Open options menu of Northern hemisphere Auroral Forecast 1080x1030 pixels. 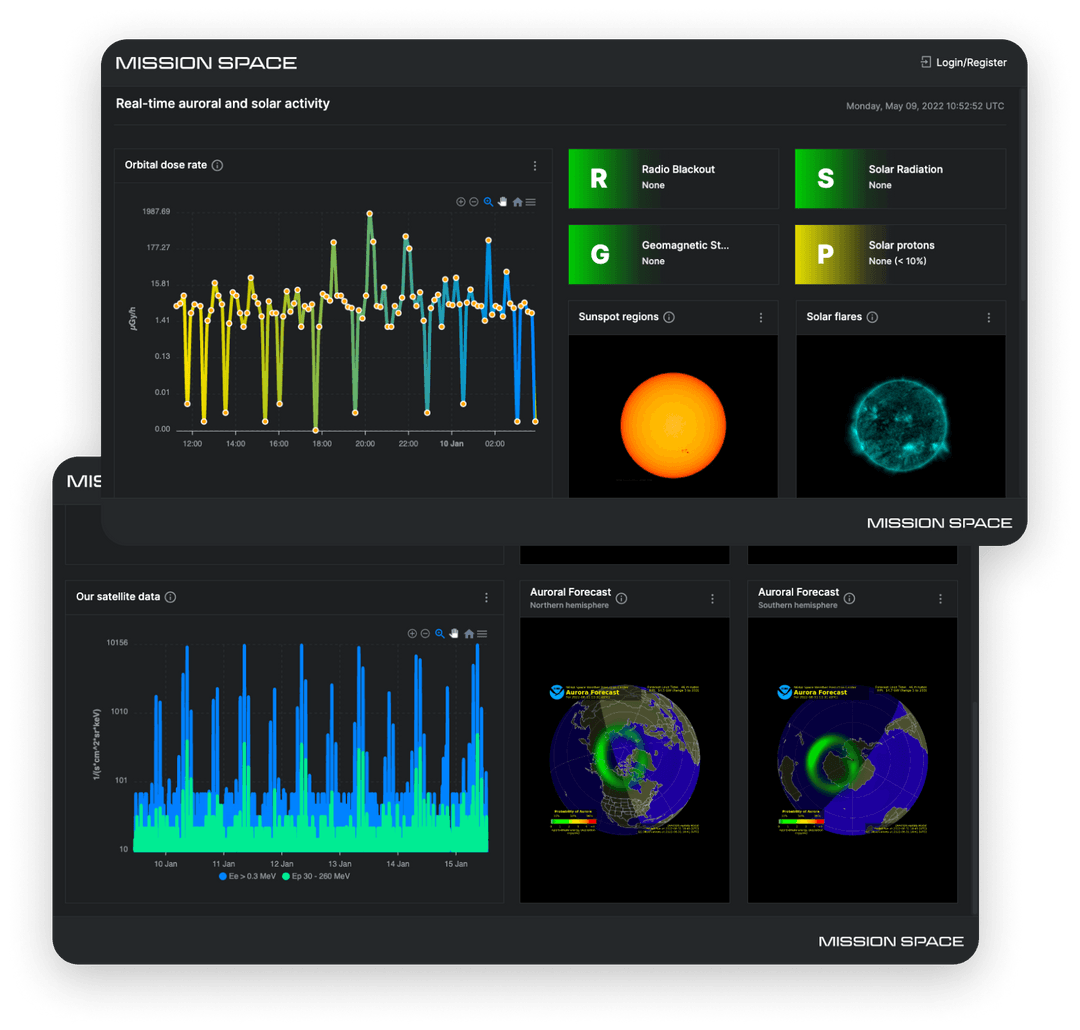711,598
